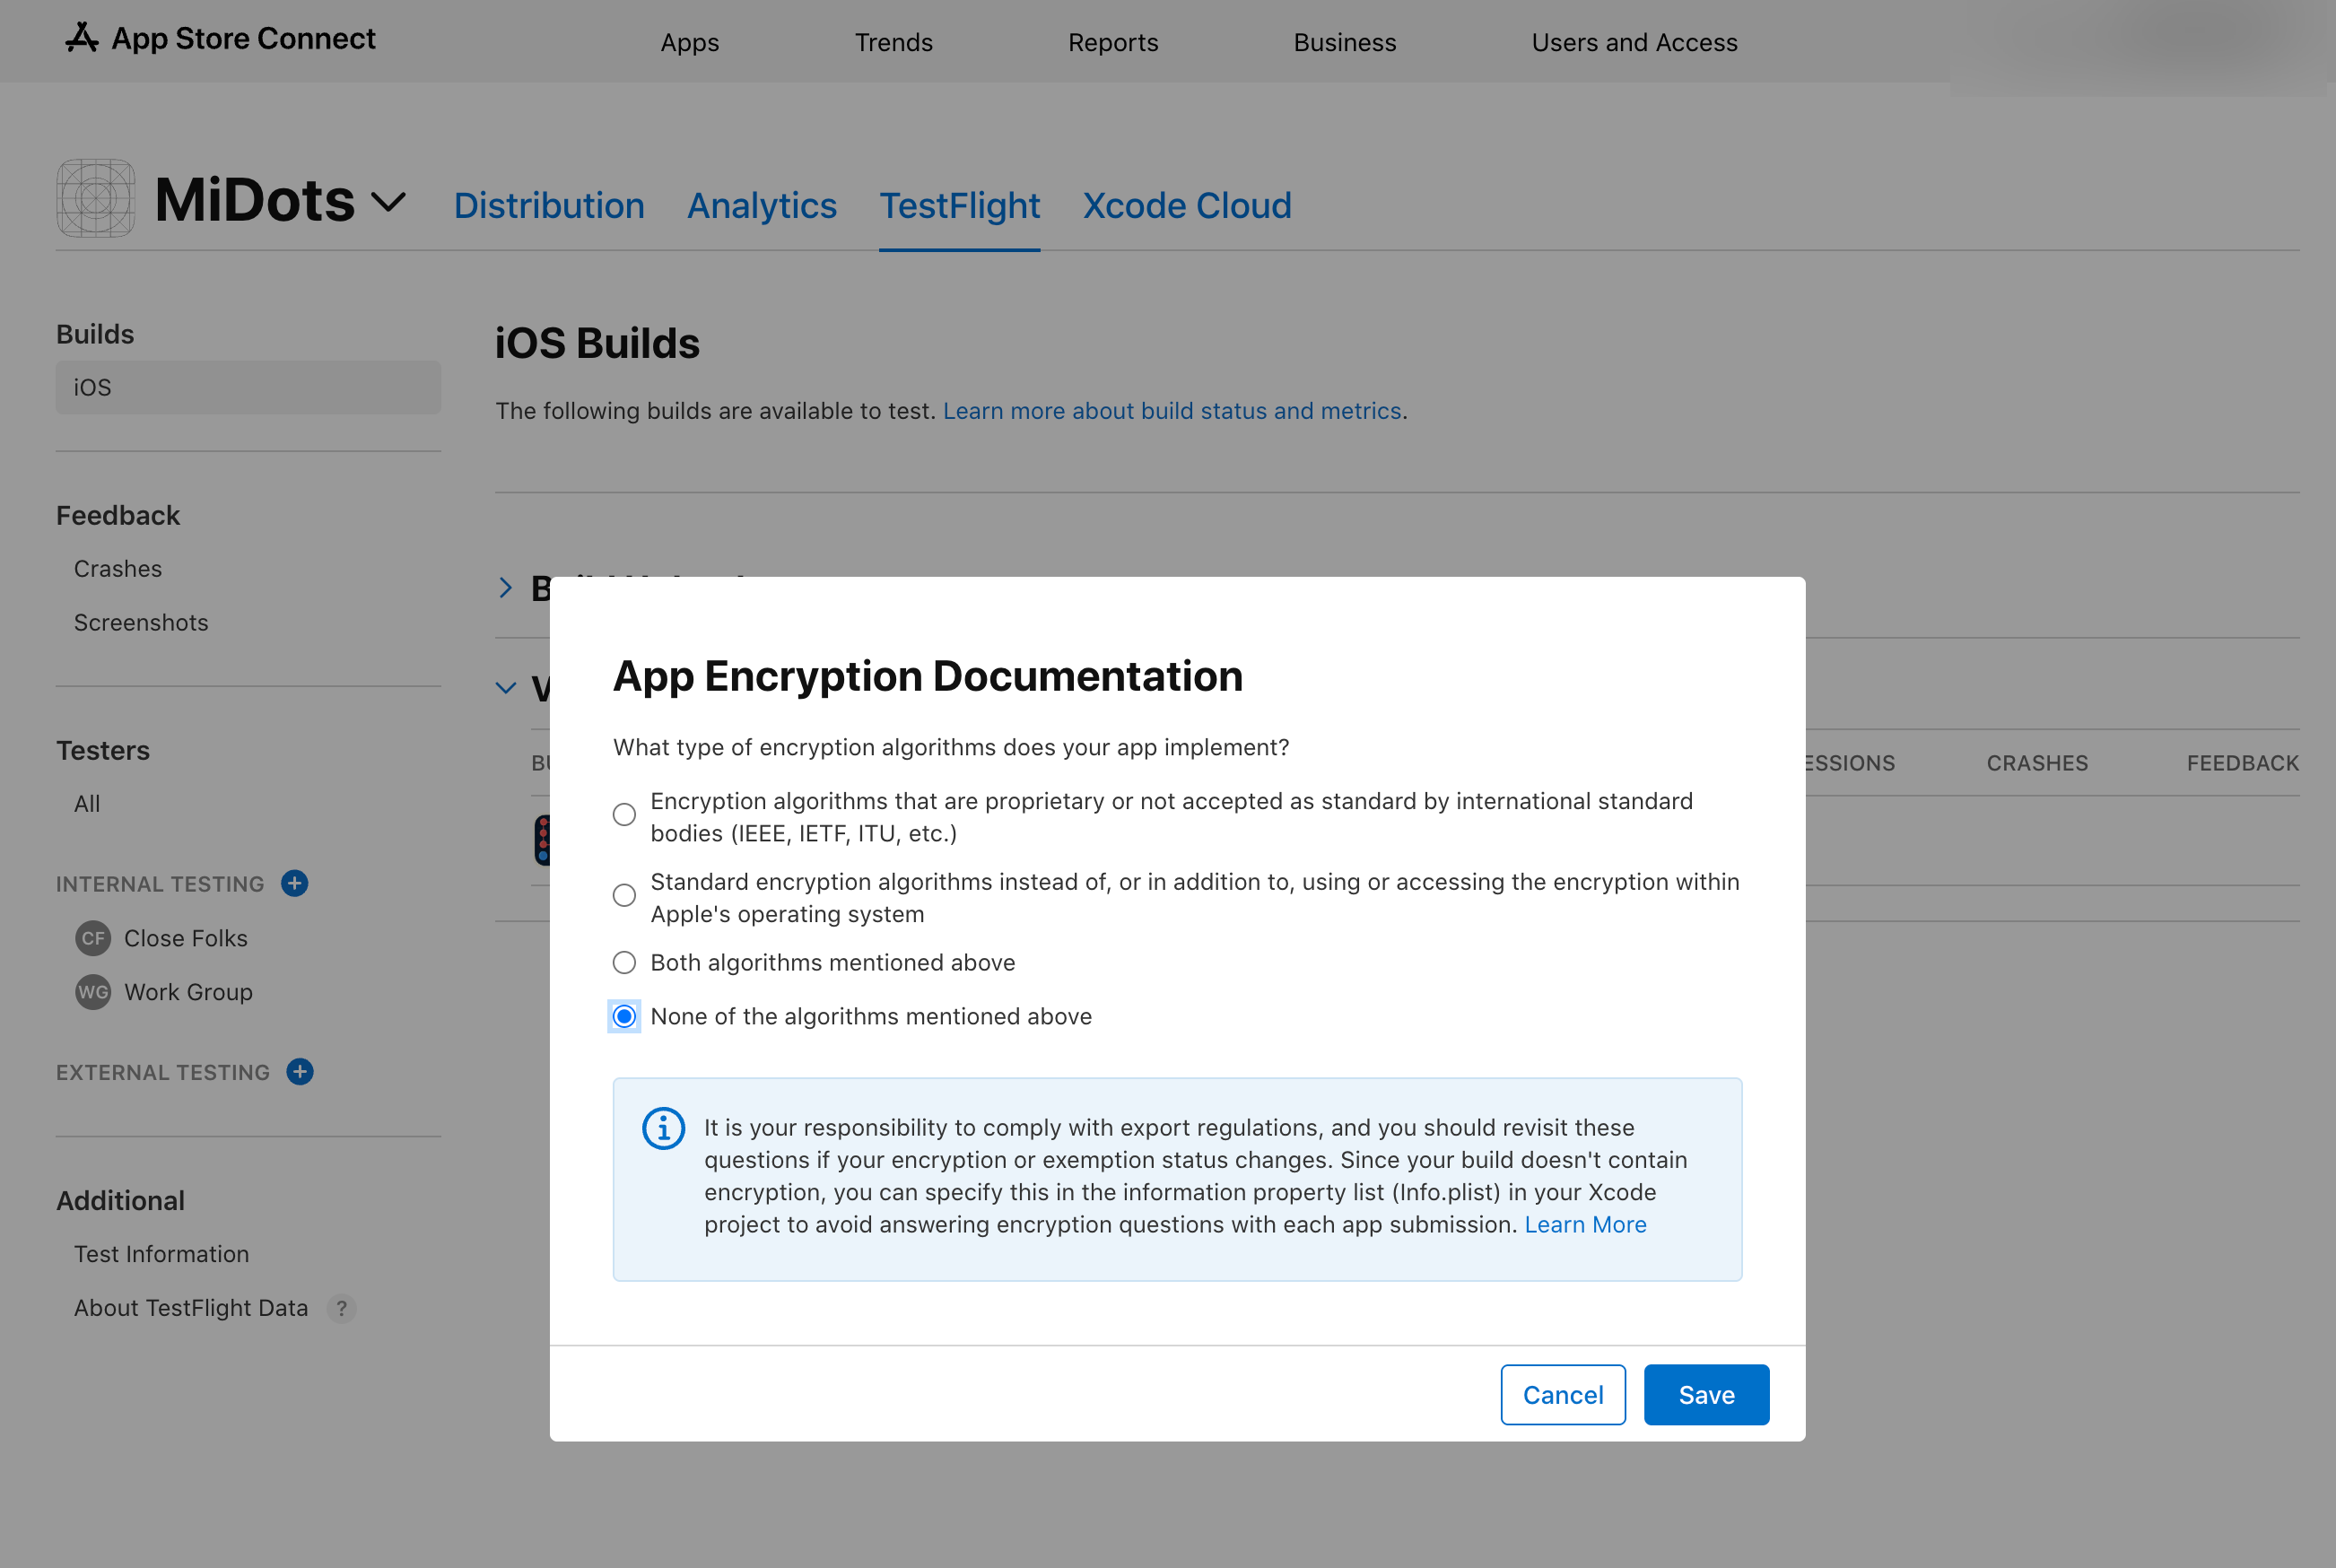The width and height of the screenshot is (2336, 1568).
Task: Open Users and Access
Action: [x=1635, y=42]
